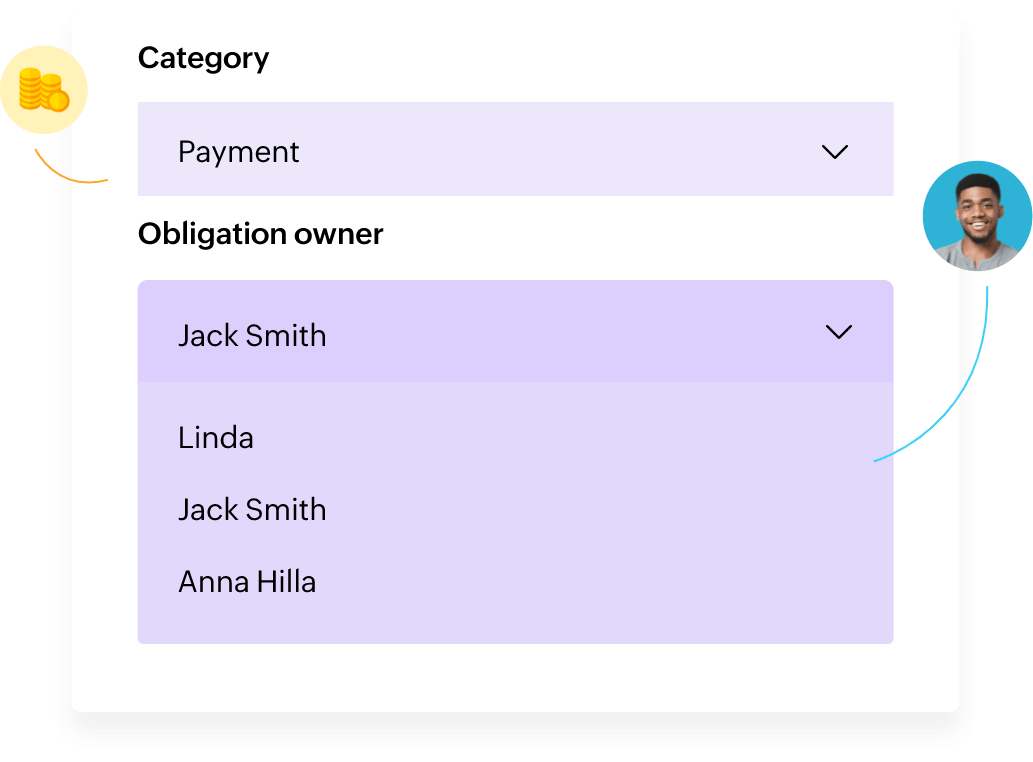
Task: Click empty area below Anna Hilla option
Action: (514, 622)
